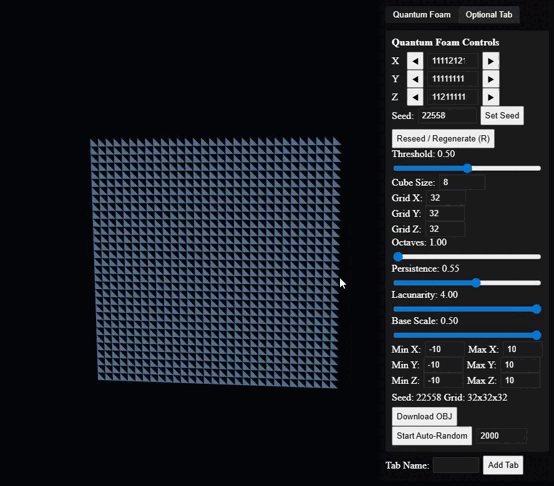Click the 'Threshold: 0.50' label
Screen dimensions: 554x486
tap(423, 154)
